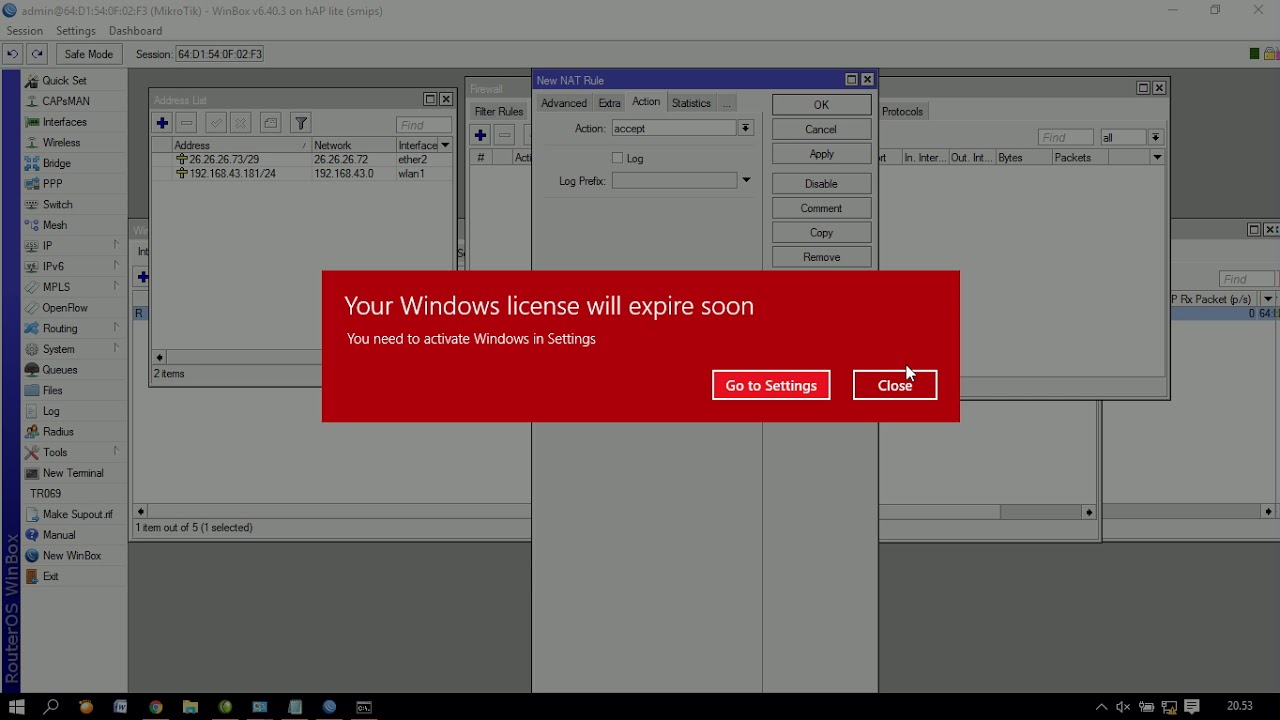Enable the Log checkbox
Screen dimensions: 1280x720
click(x=617, y=158)
